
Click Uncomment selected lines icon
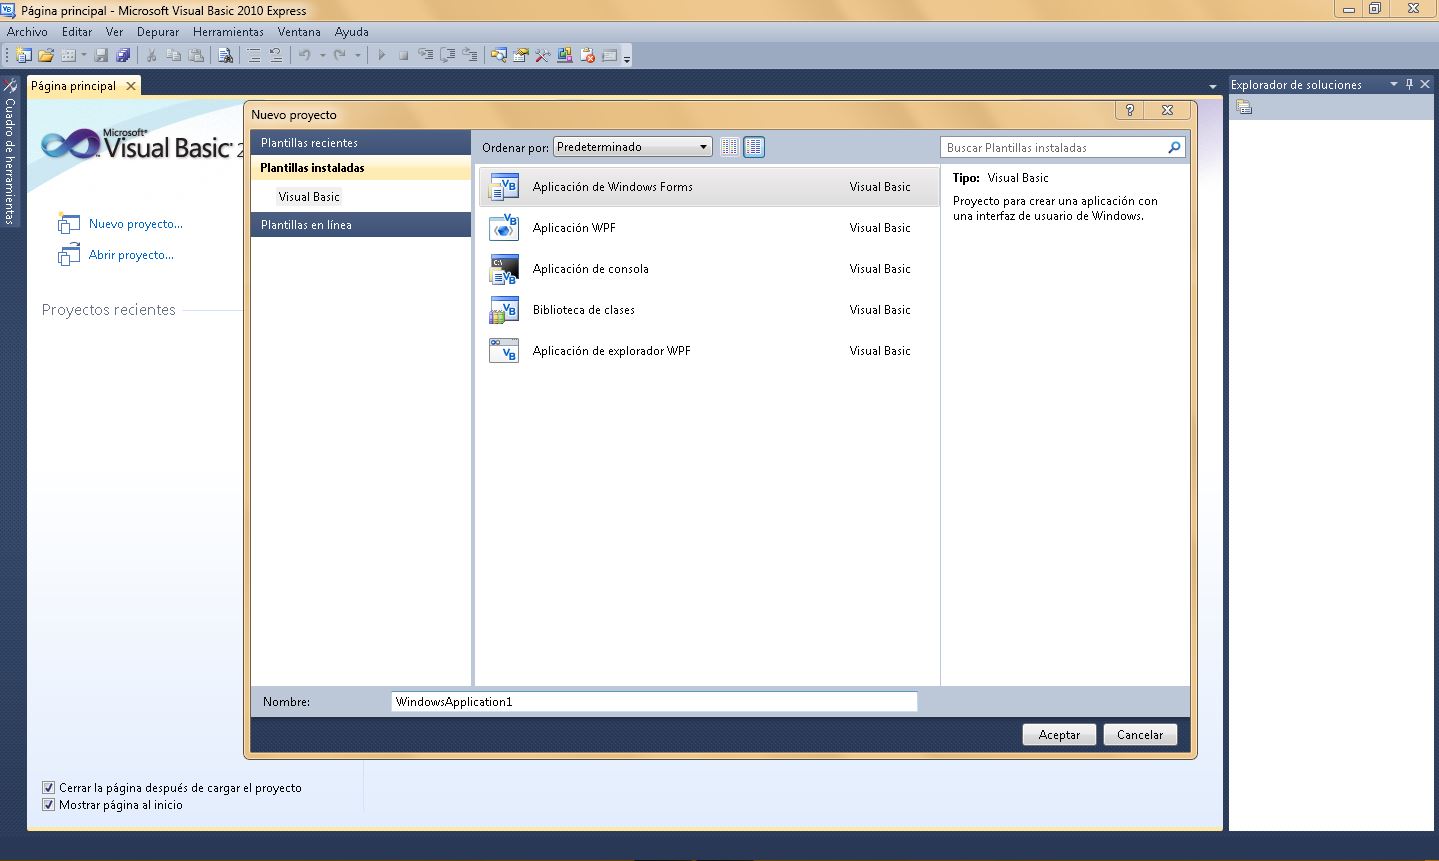pos(276,56)
